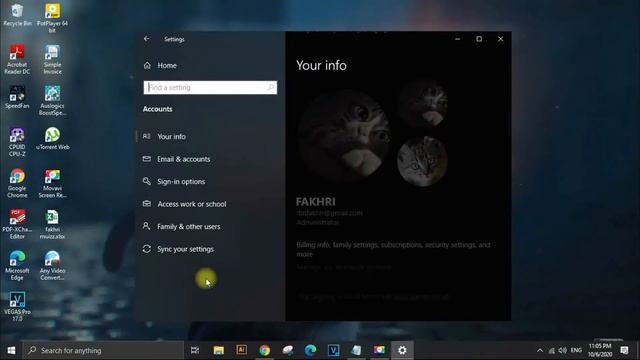Viewport: 640px width, 360px height.
Task: Open Task View from taskbar
Action: [195, 350]
